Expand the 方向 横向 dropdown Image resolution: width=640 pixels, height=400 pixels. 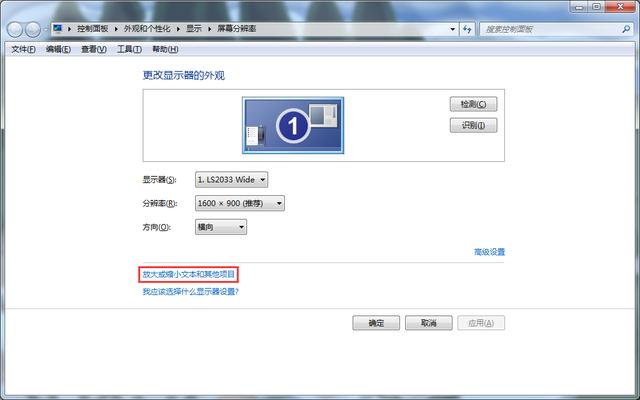point(220,227)
